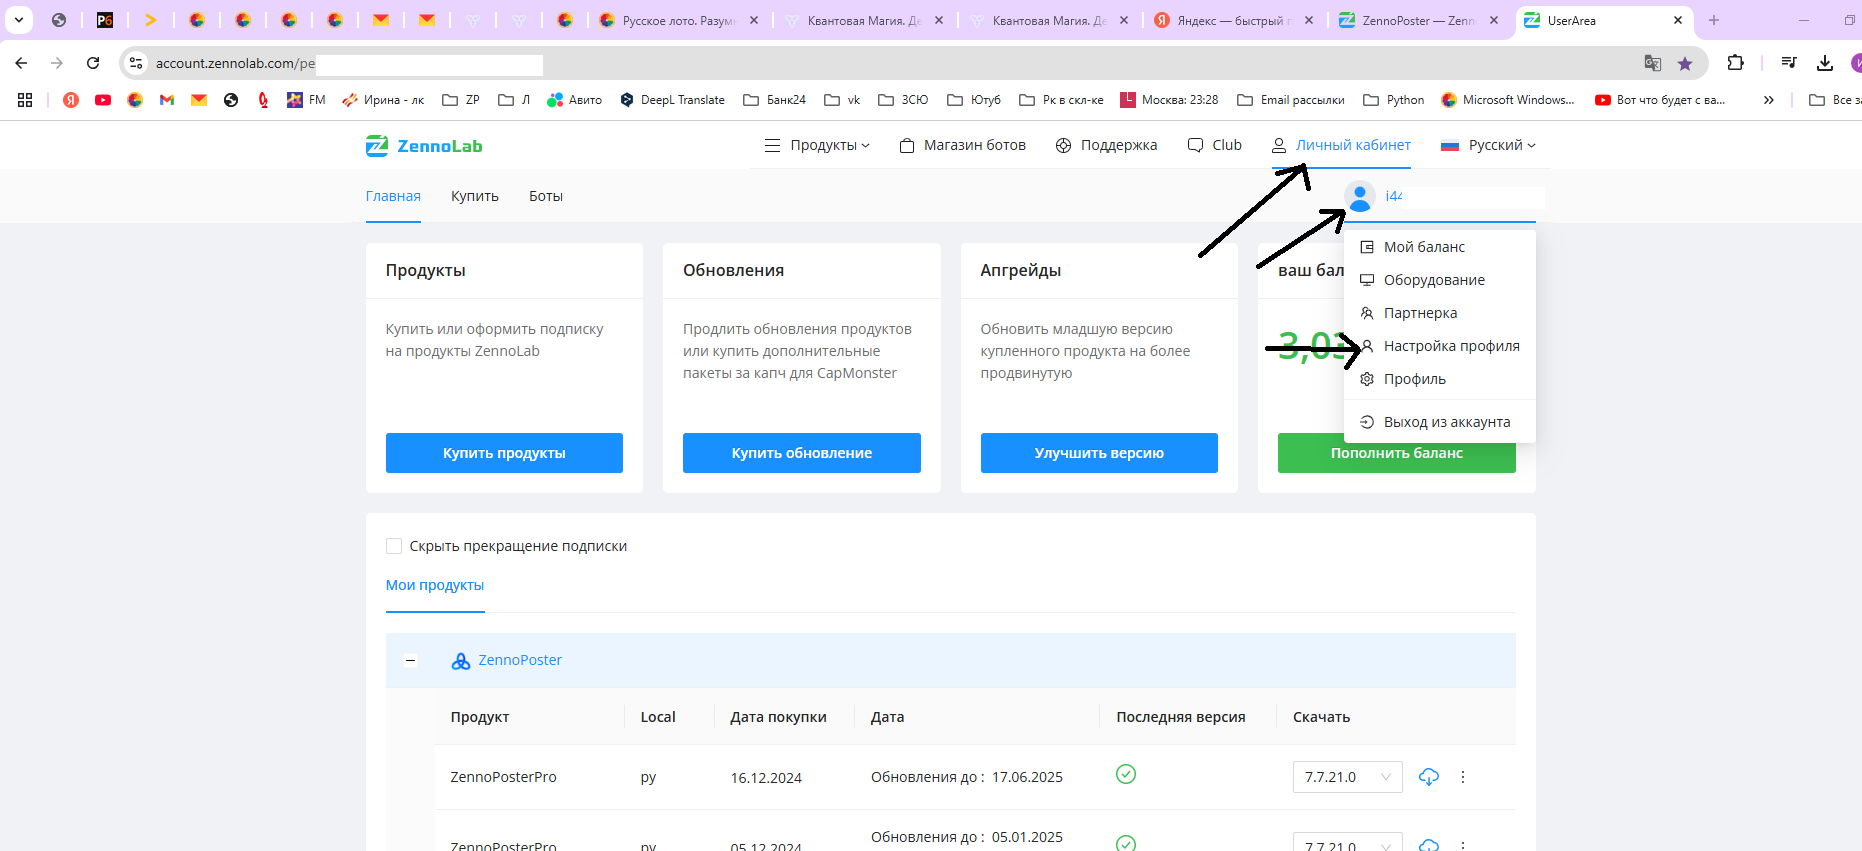Open Club link
1862x851 pixels.
tap(1214, 145)
